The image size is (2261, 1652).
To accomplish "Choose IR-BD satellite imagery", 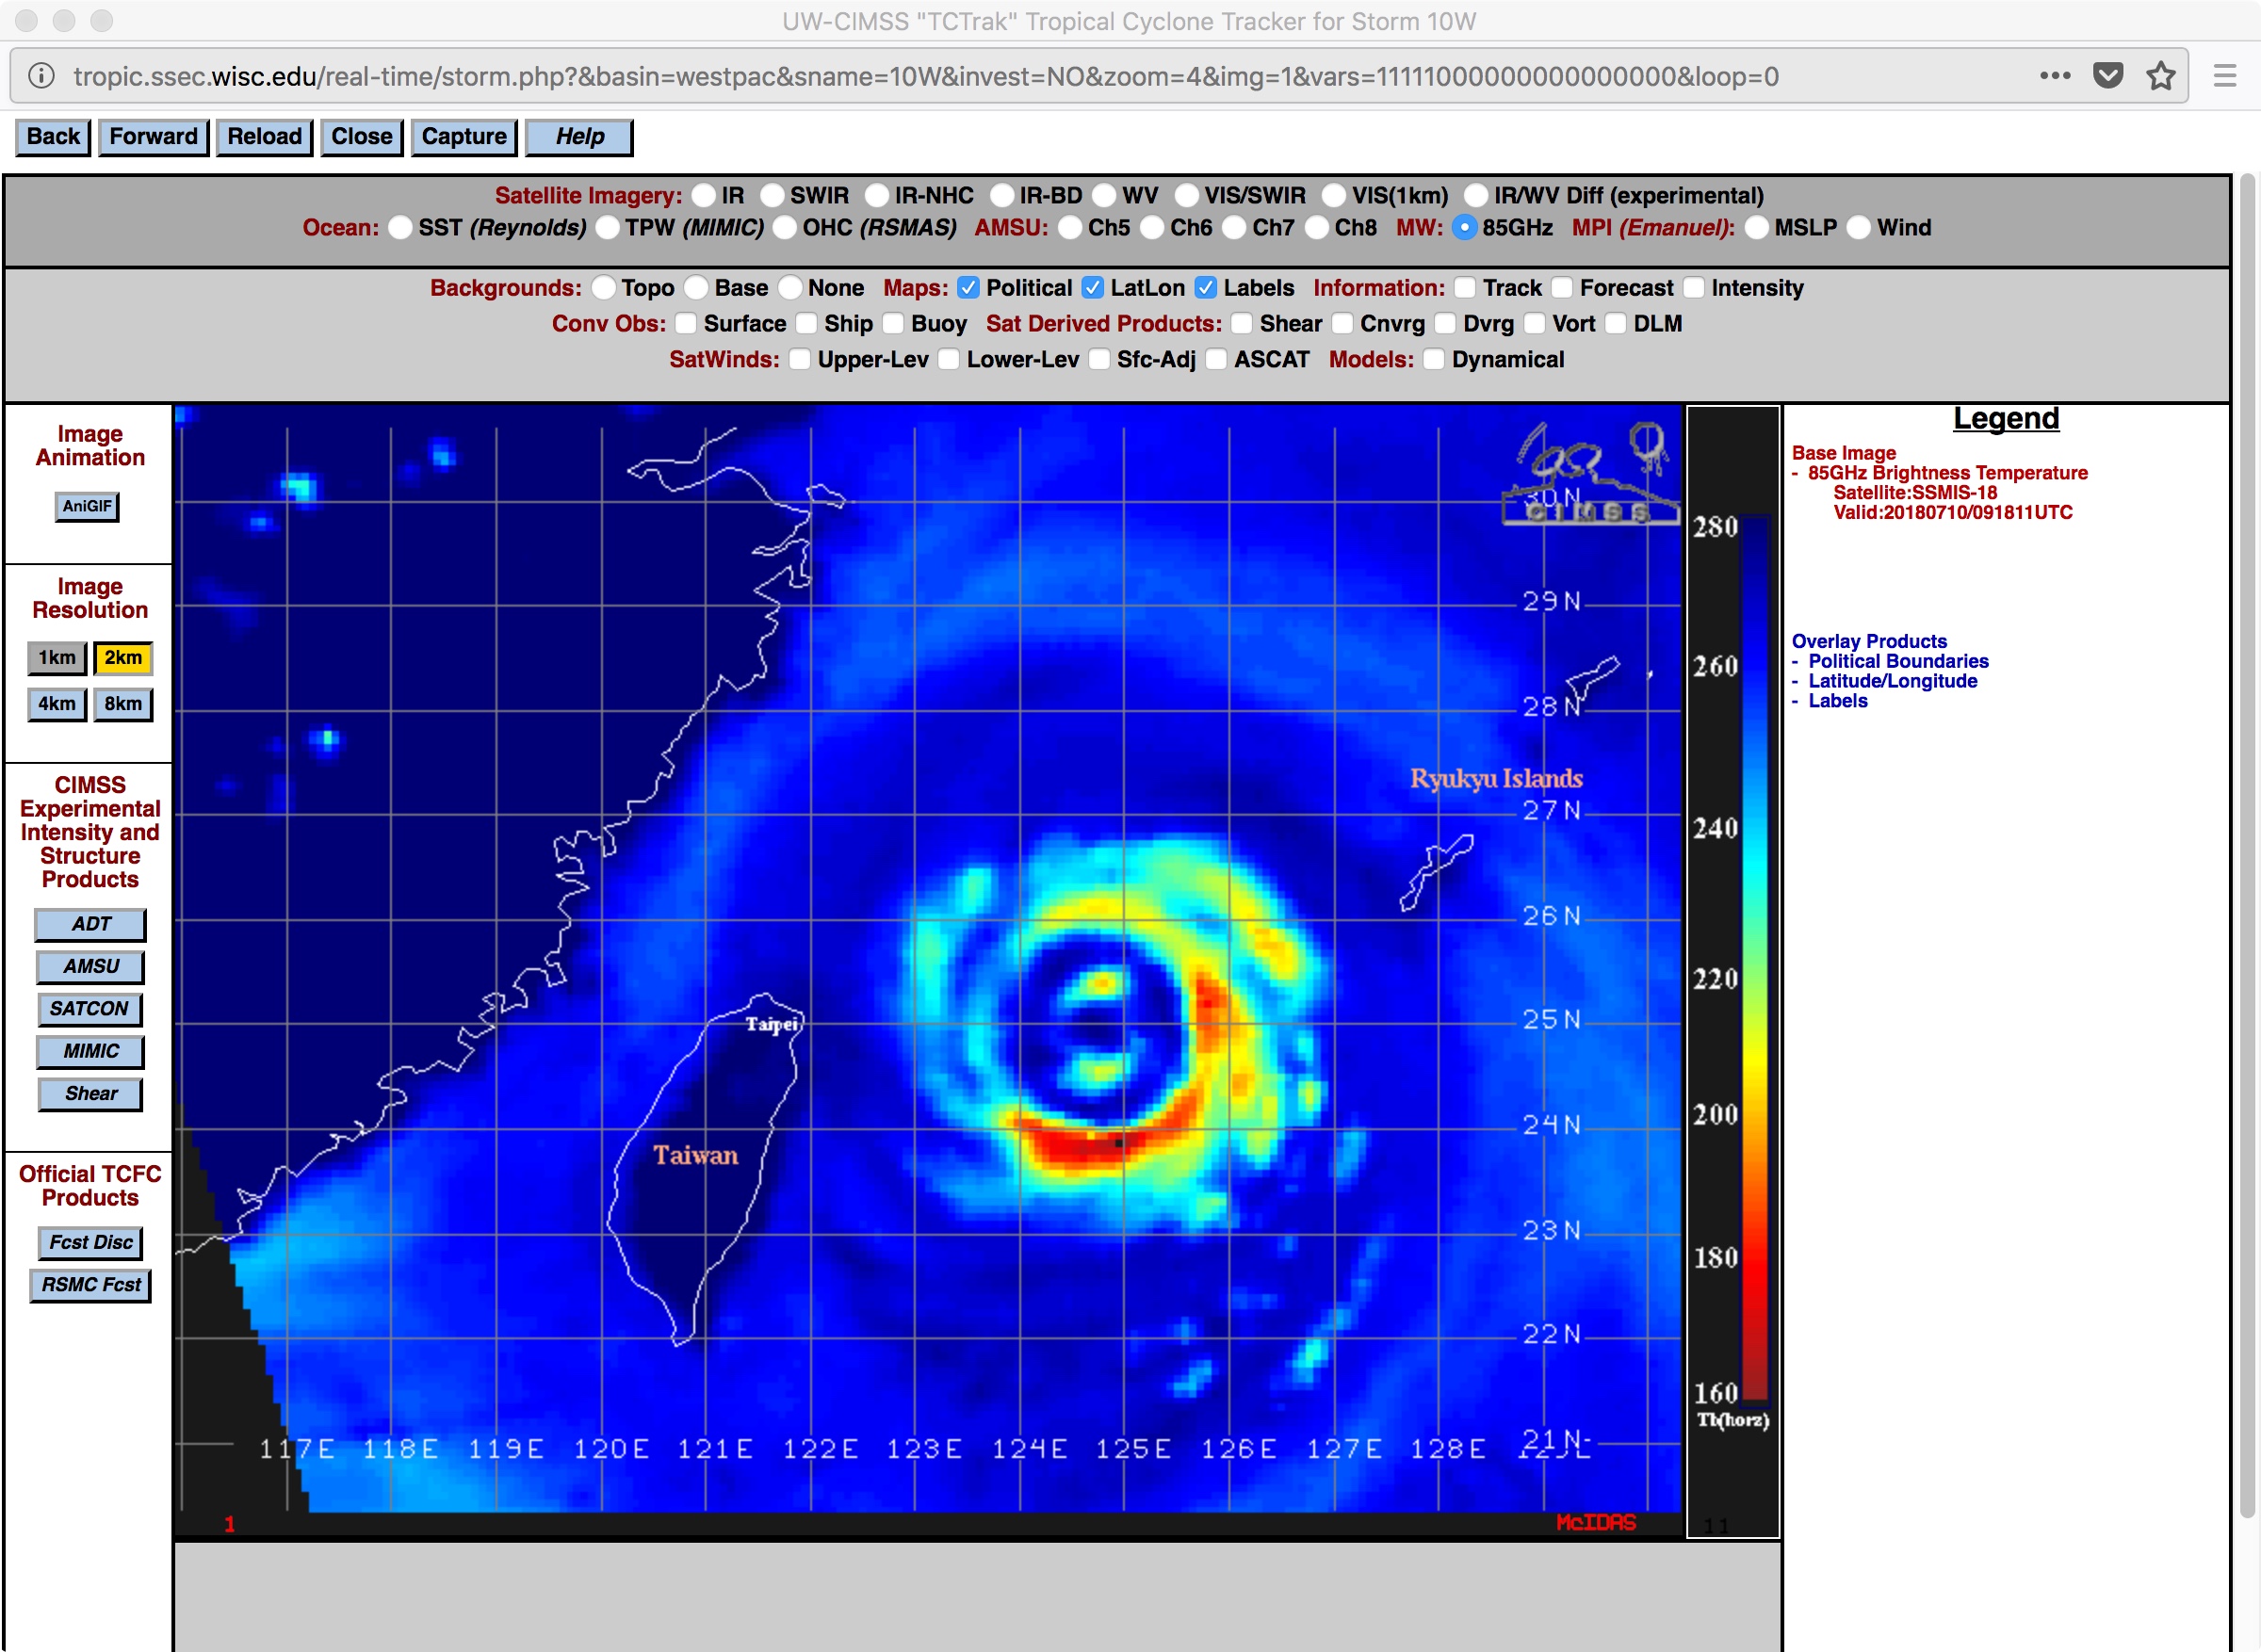I will pos(1002,195).
